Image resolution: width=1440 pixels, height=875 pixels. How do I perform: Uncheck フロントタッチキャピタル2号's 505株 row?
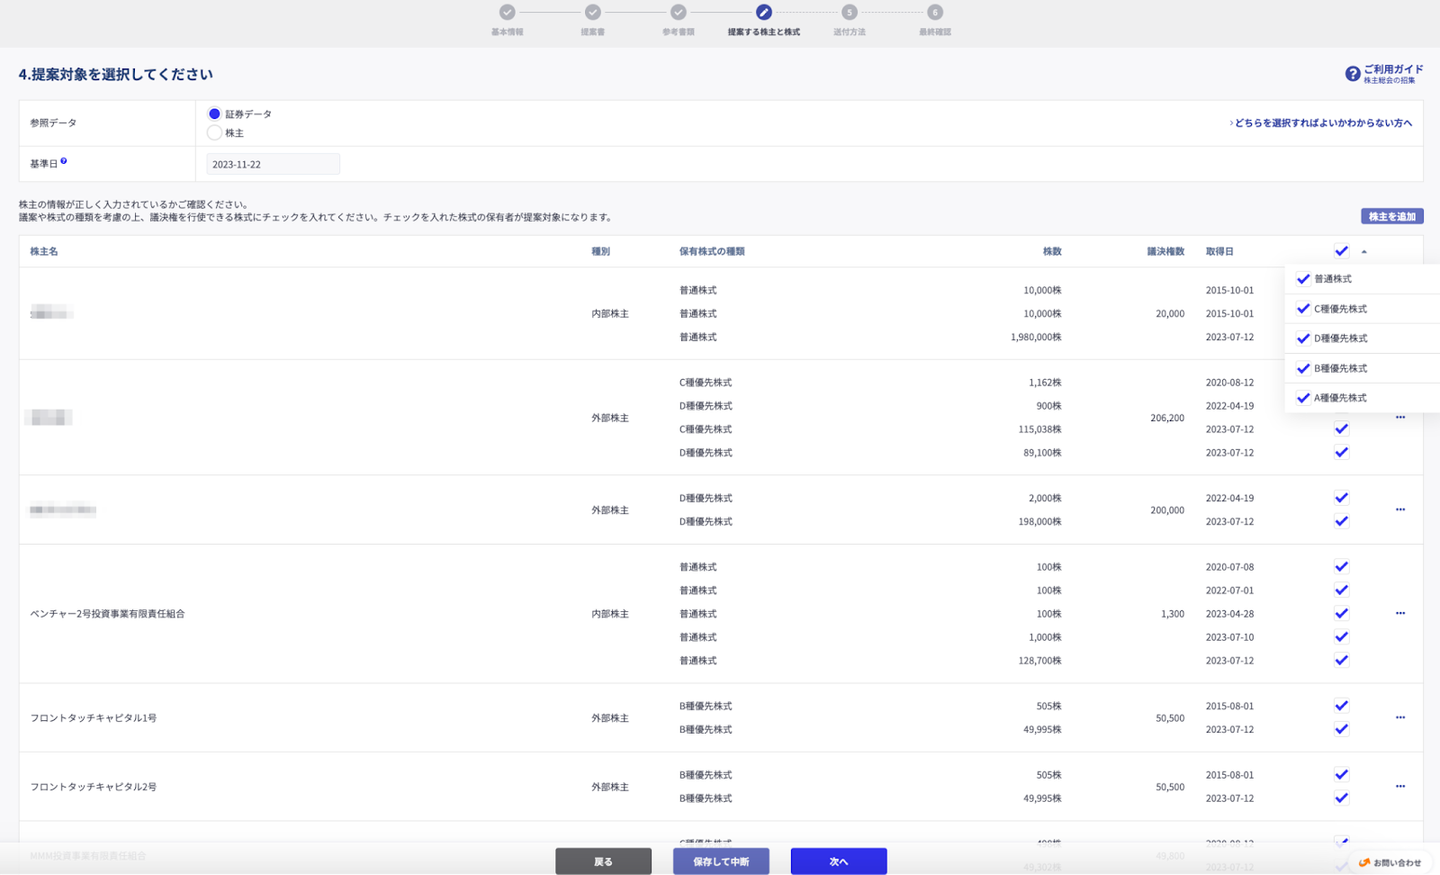1341,775
